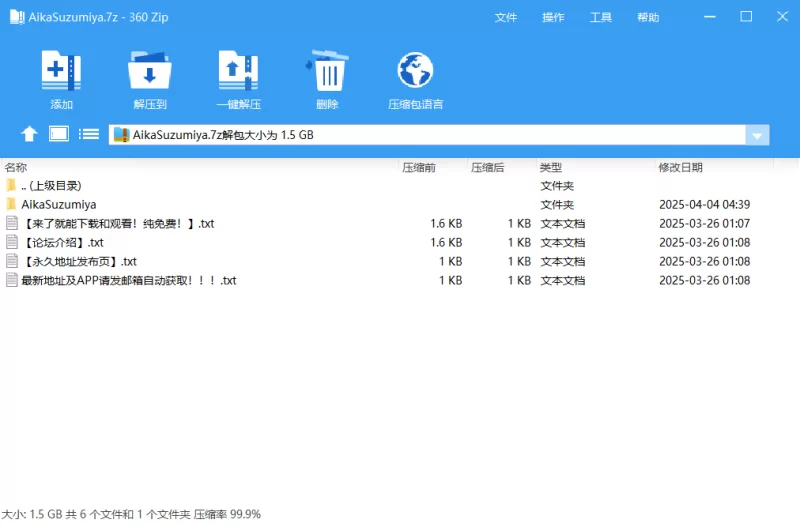The image size is (800, 527).
Task: Click the file icon of 【来了就能下载和观看】 txt
Action: click(12, 223)
